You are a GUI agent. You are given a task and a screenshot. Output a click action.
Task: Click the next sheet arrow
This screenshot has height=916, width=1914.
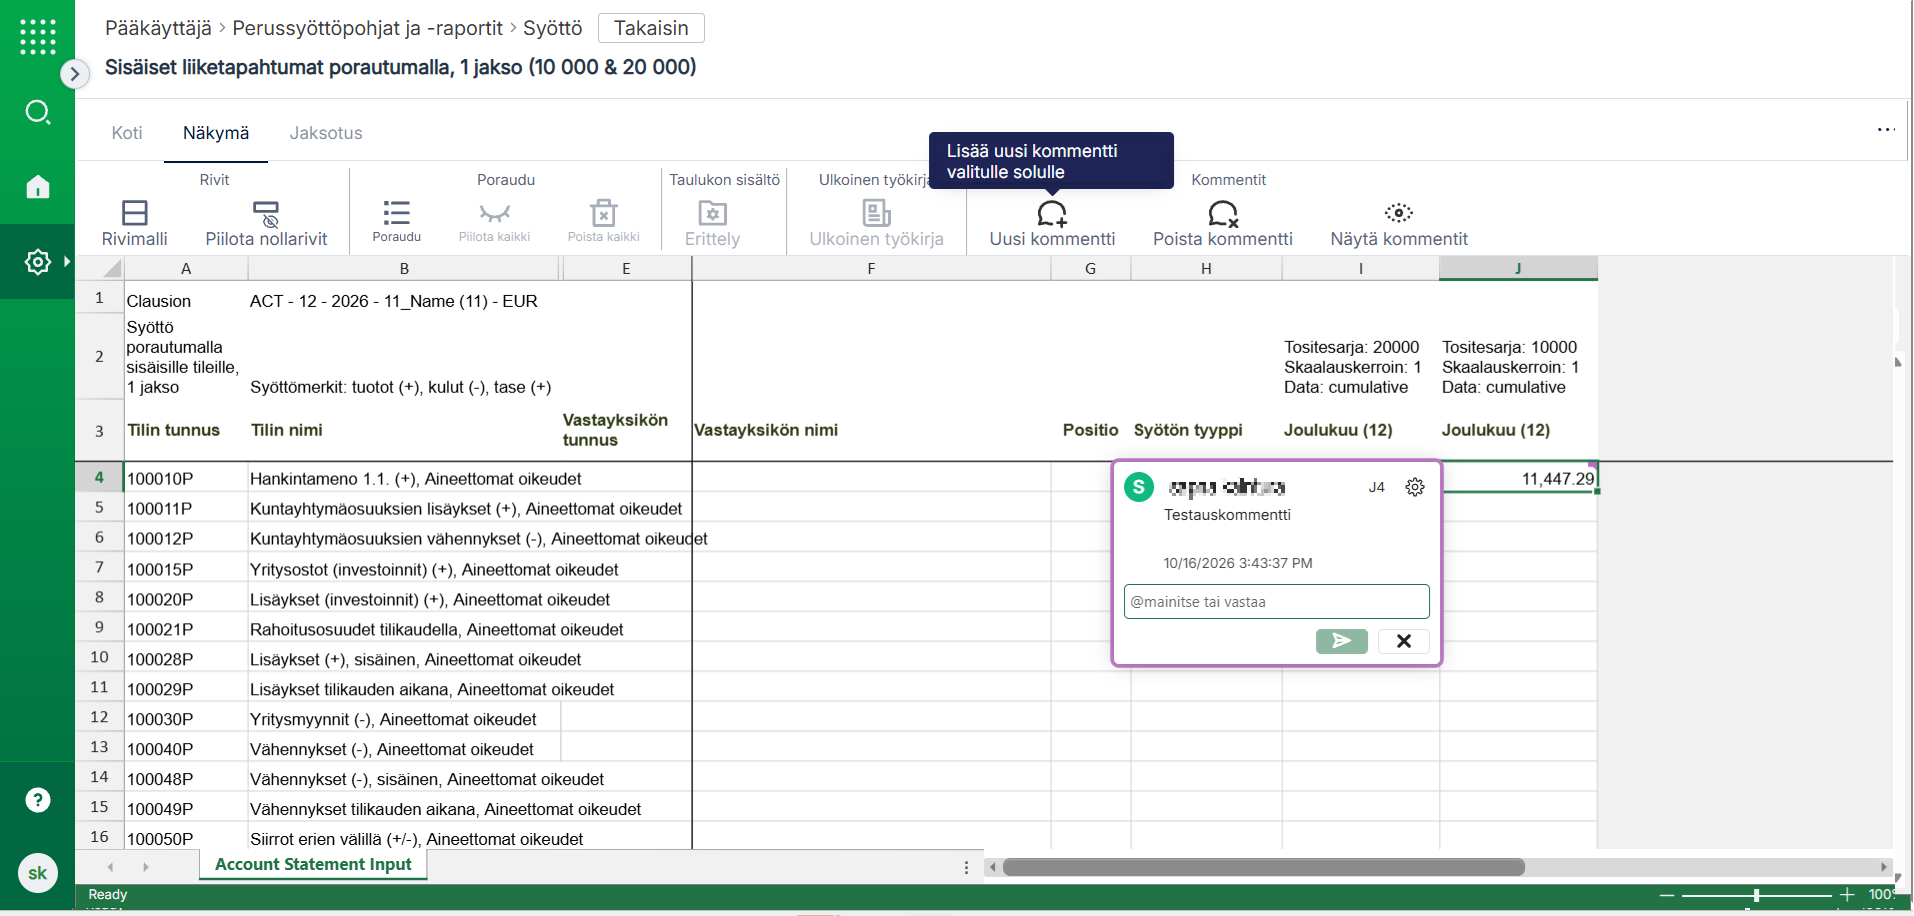point(146,867)
